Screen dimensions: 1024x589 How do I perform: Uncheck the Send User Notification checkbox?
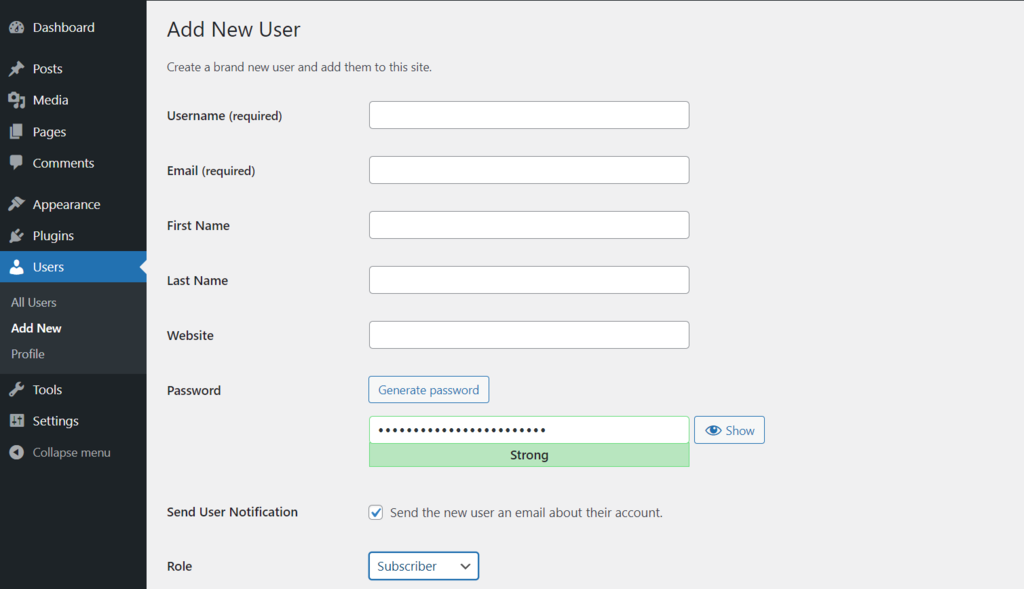(375, 512)
